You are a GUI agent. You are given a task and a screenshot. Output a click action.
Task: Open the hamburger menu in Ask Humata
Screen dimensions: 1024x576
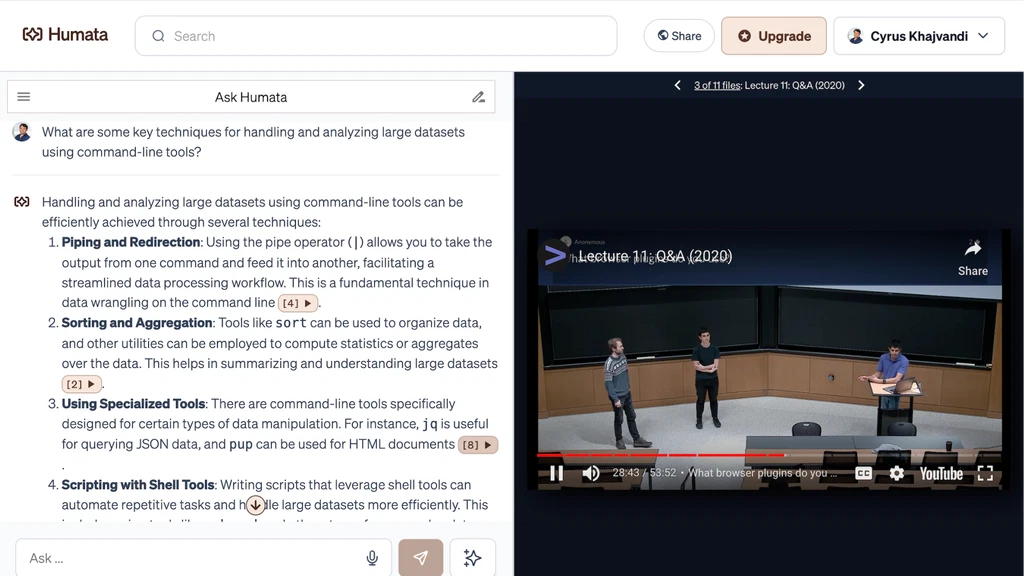[24, 97]
